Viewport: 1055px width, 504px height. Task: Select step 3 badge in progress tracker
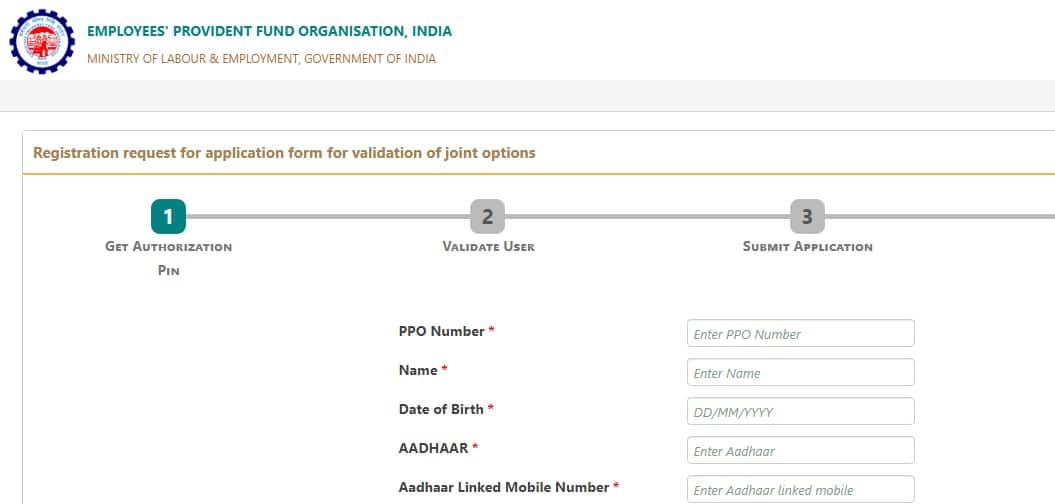coord(807,217)
